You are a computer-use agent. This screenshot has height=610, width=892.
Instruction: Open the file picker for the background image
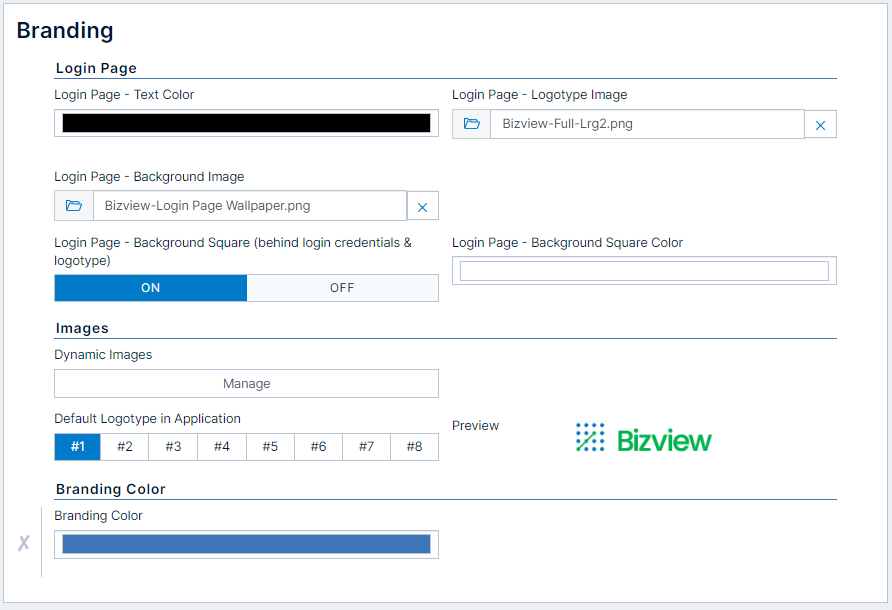(73, 205)
